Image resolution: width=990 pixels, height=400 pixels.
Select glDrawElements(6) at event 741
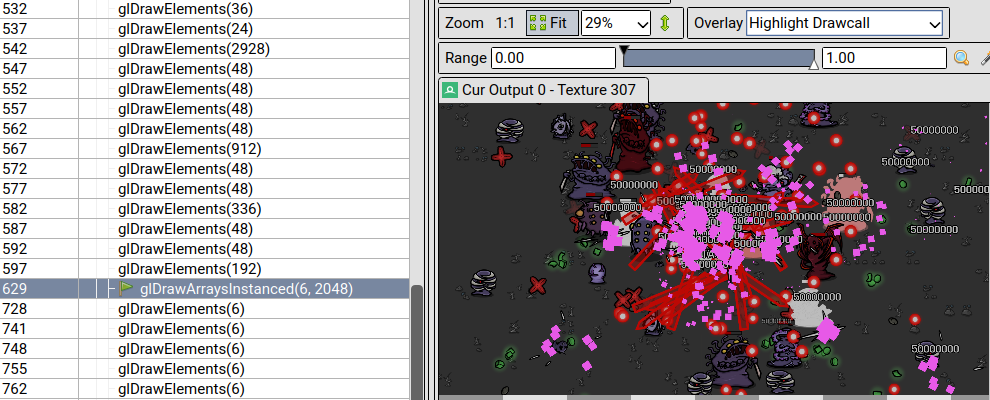(181, 329)
